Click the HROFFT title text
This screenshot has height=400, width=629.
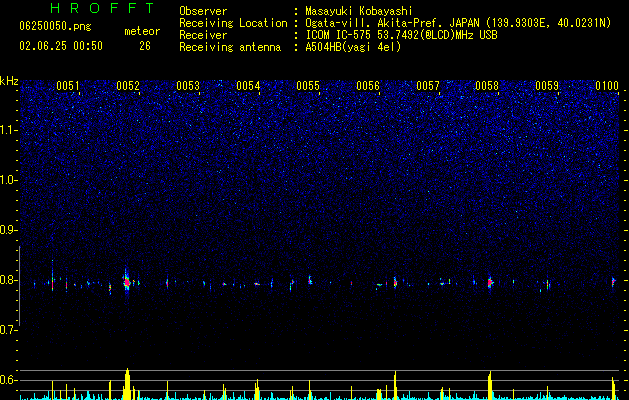[102, 8]
